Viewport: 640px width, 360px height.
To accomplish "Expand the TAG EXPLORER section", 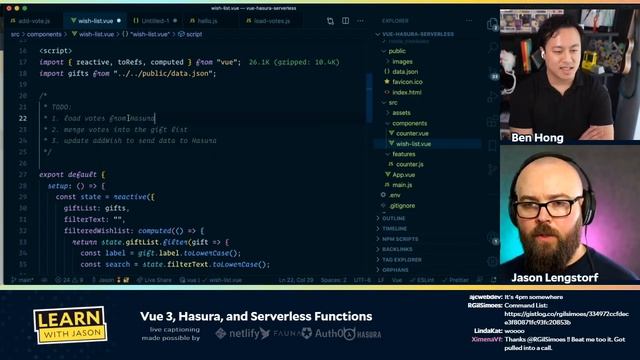I will pyautogui.click(x=401, y=260).
